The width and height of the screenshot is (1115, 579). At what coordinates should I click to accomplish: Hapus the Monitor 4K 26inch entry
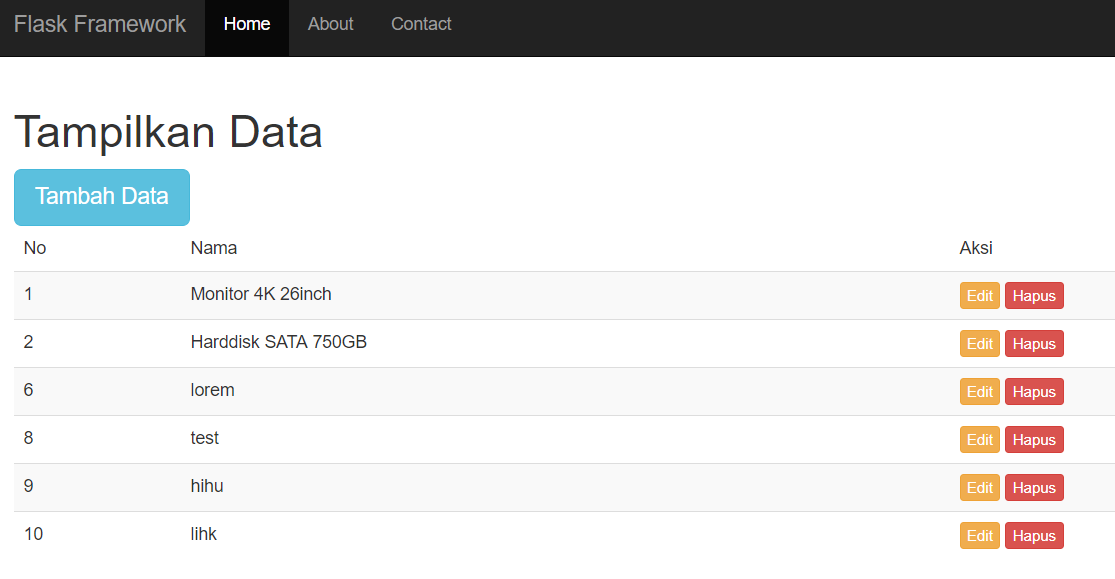pyautogui.click(x=1034, y=295)
